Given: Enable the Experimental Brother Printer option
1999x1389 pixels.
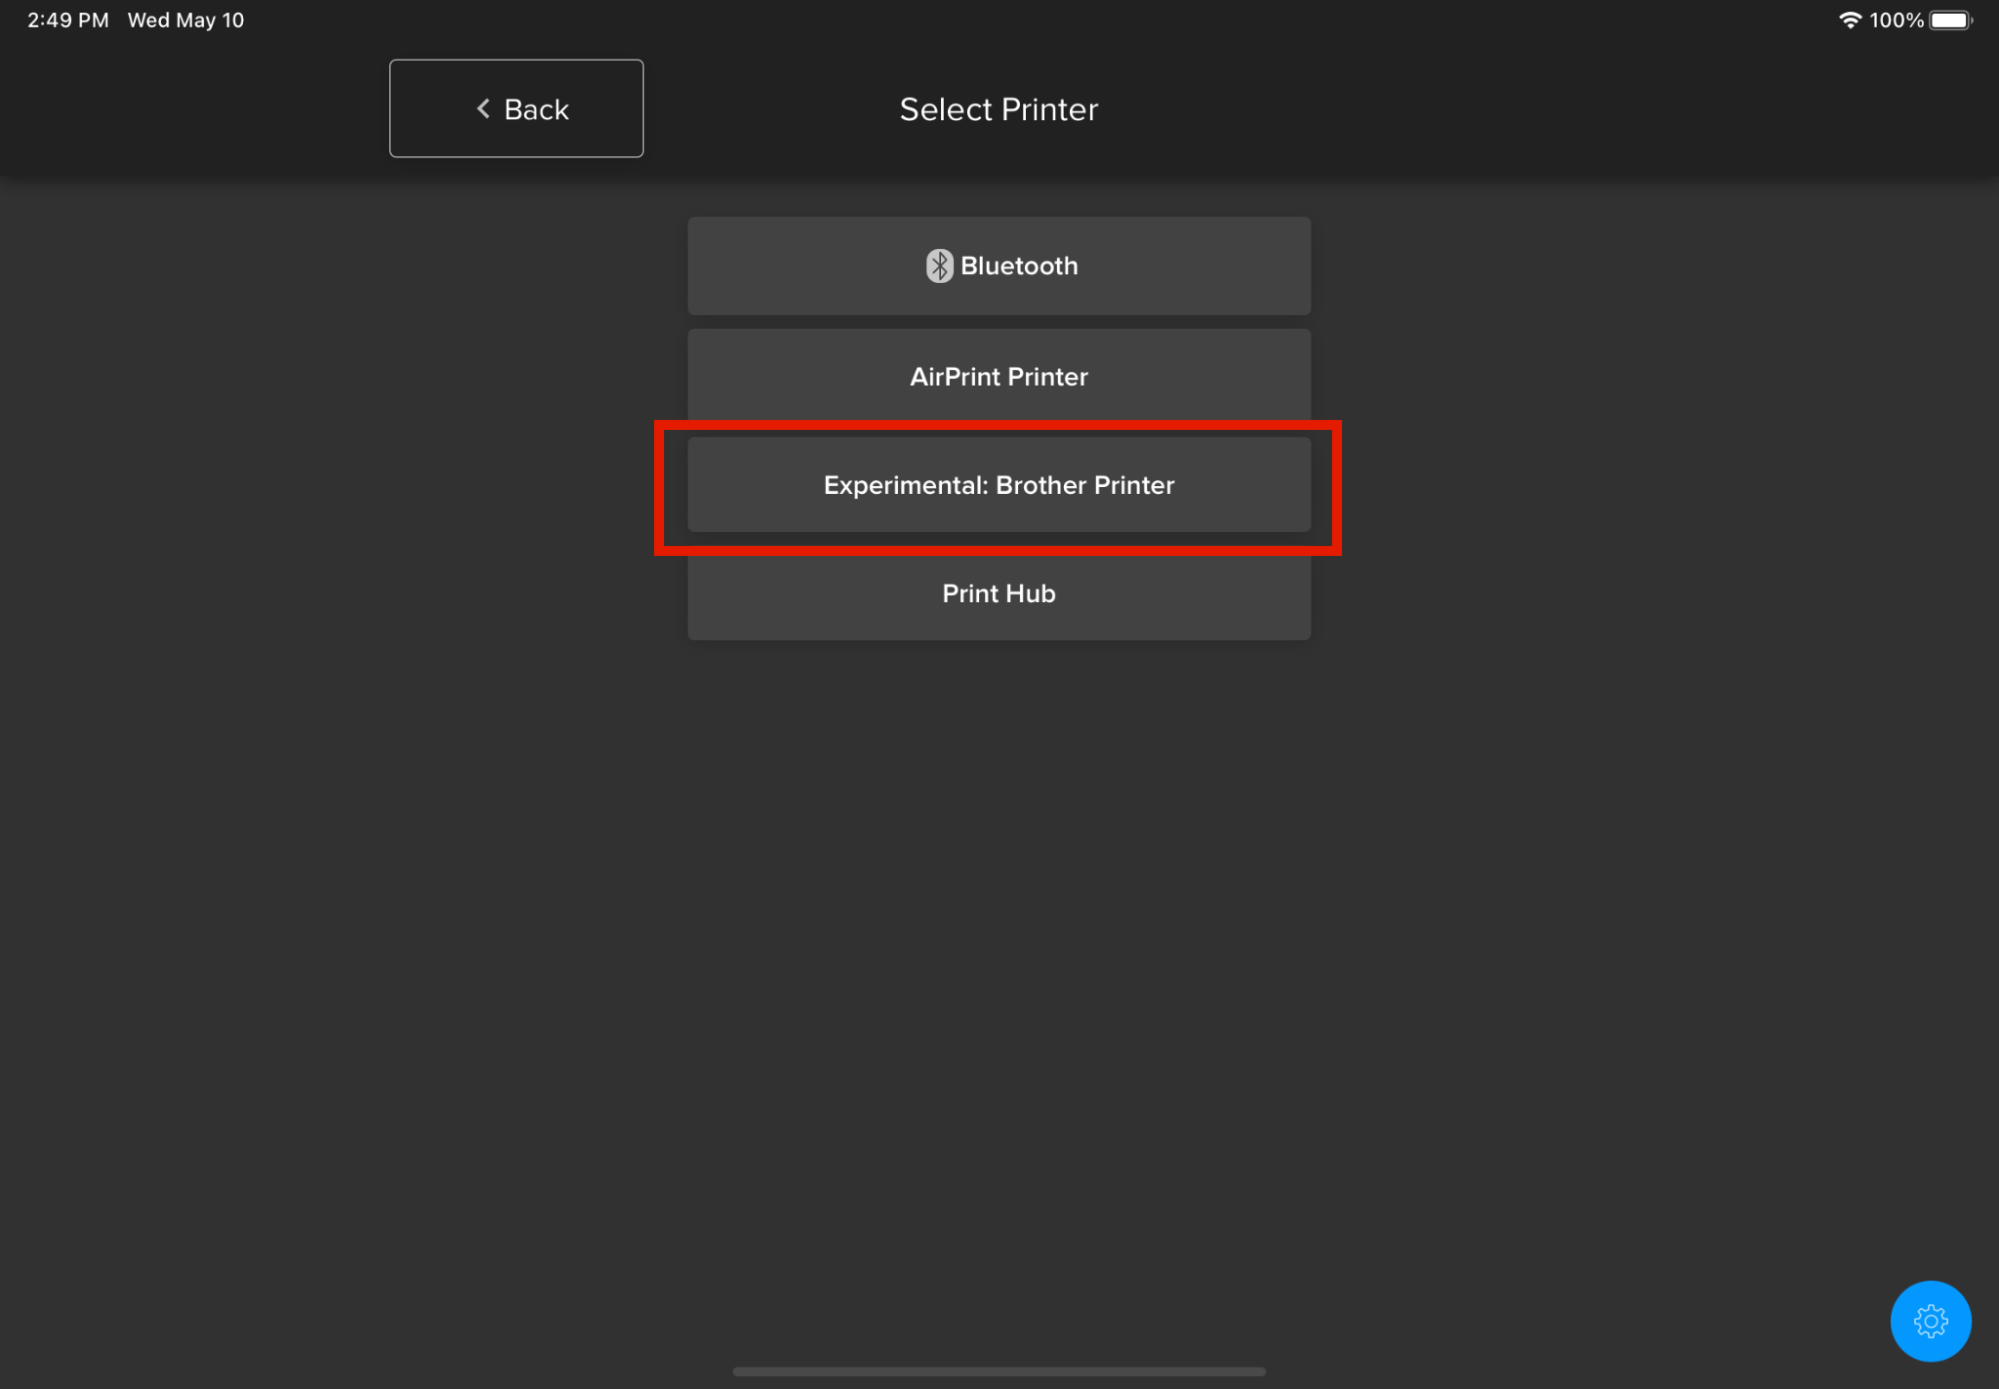Looking at the screenshot, I should click(998, 485).
